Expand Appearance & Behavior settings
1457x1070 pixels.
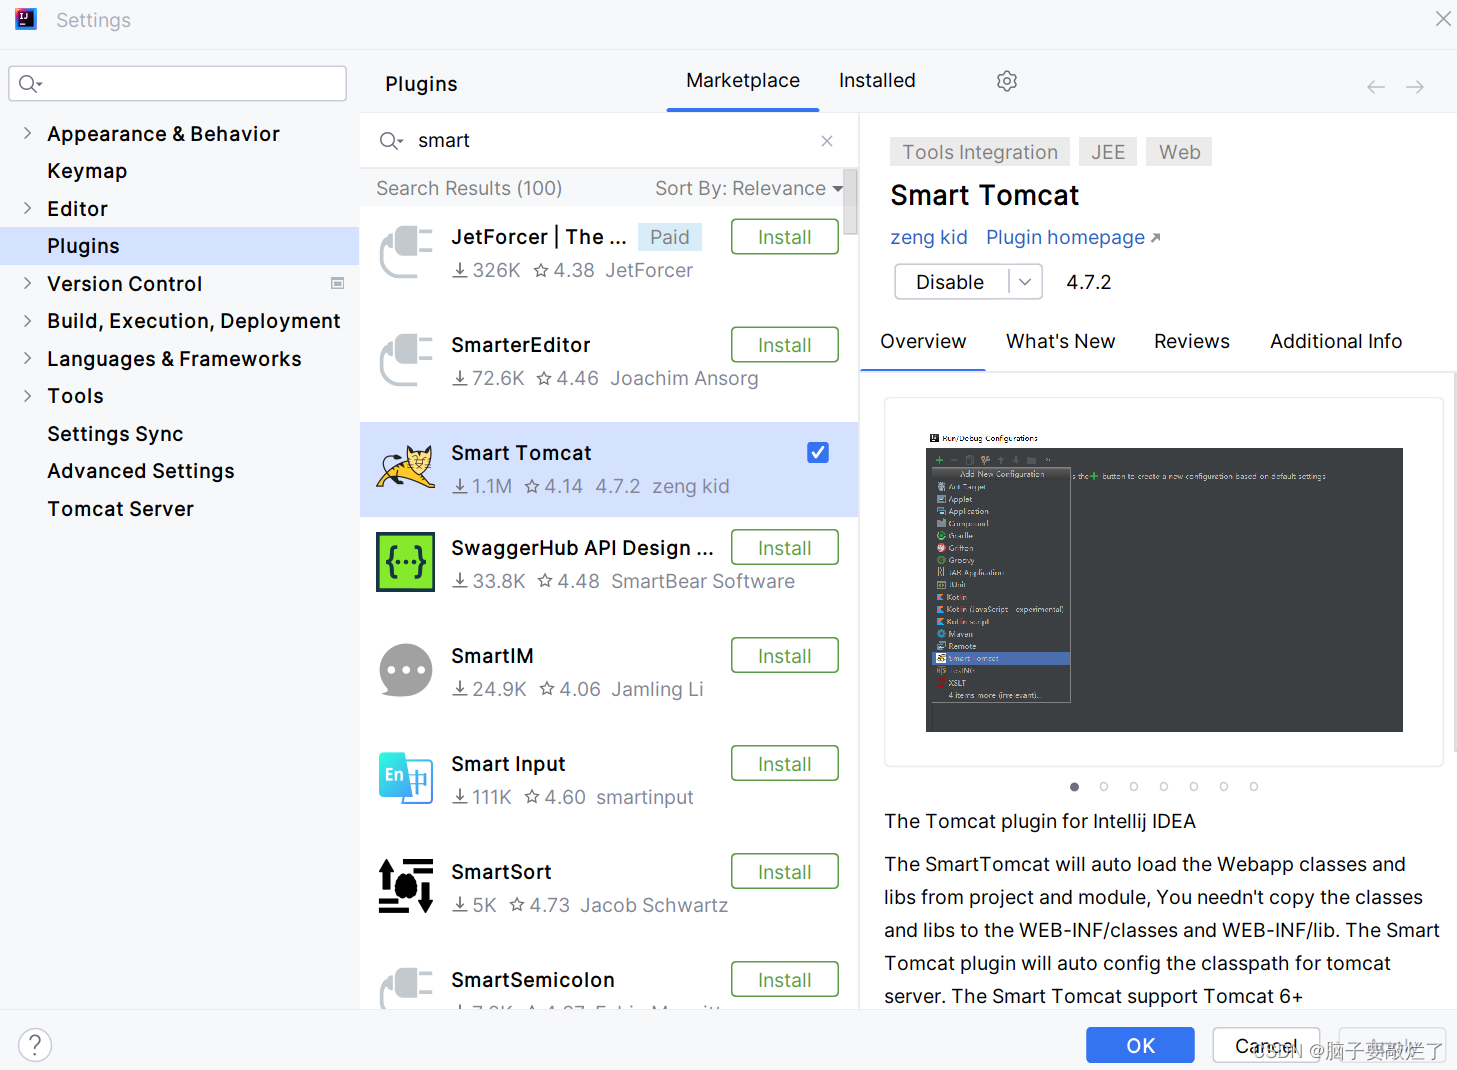pos(27,133)
